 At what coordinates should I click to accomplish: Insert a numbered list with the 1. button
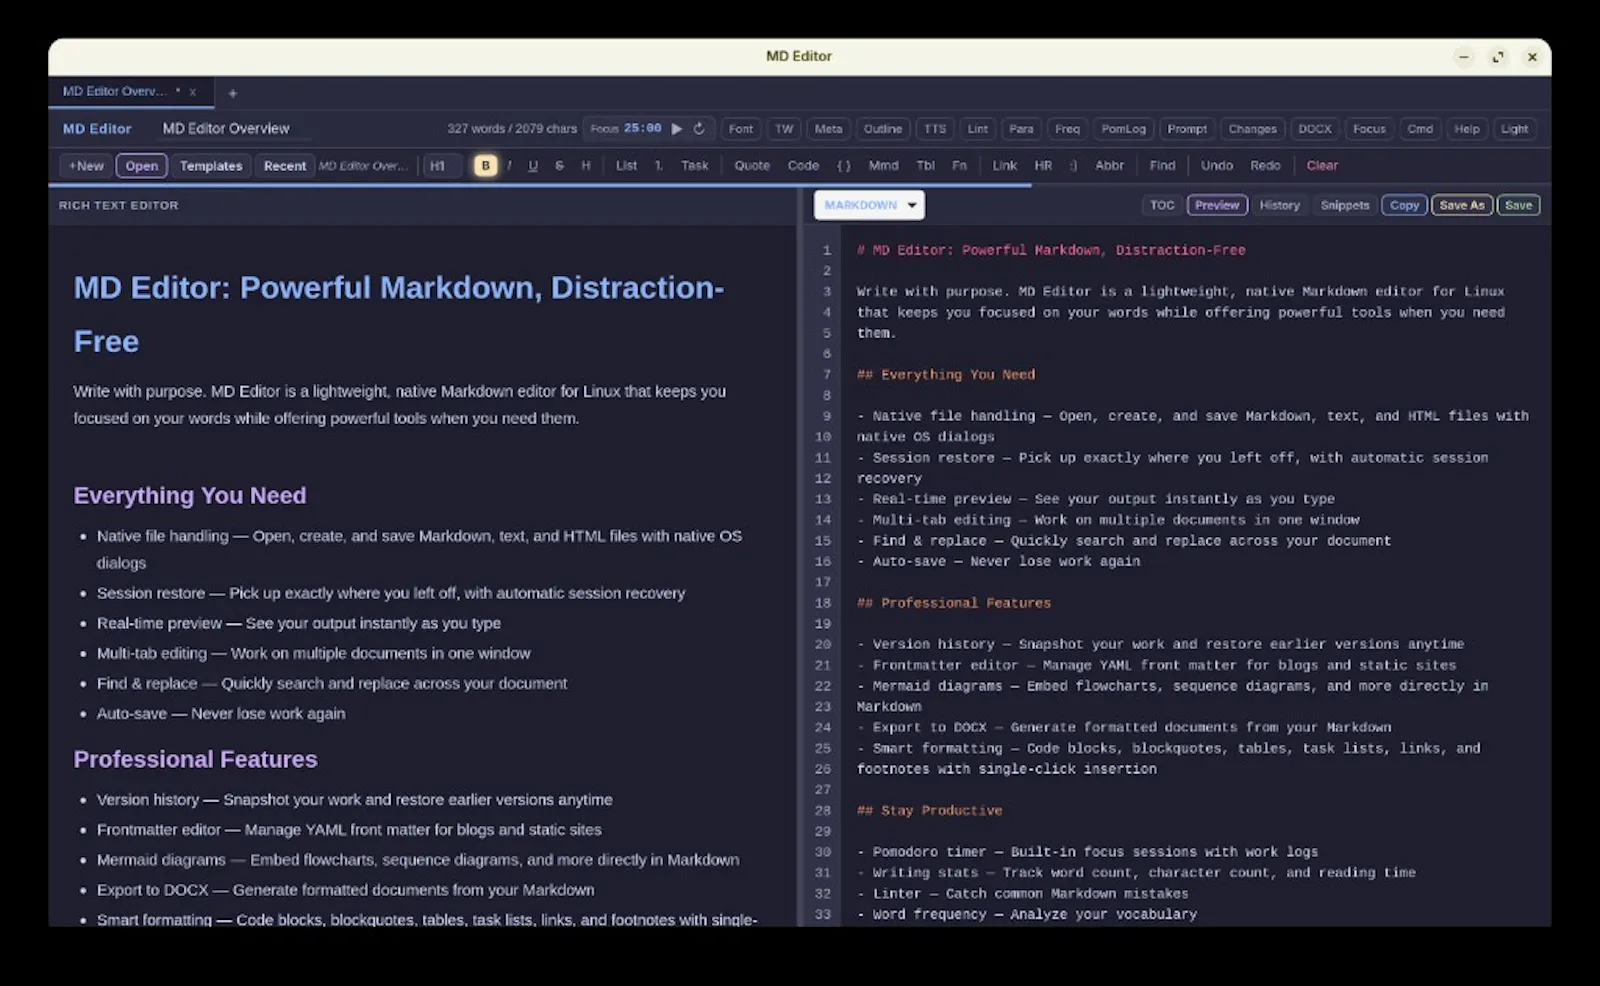tap(659, 166)
